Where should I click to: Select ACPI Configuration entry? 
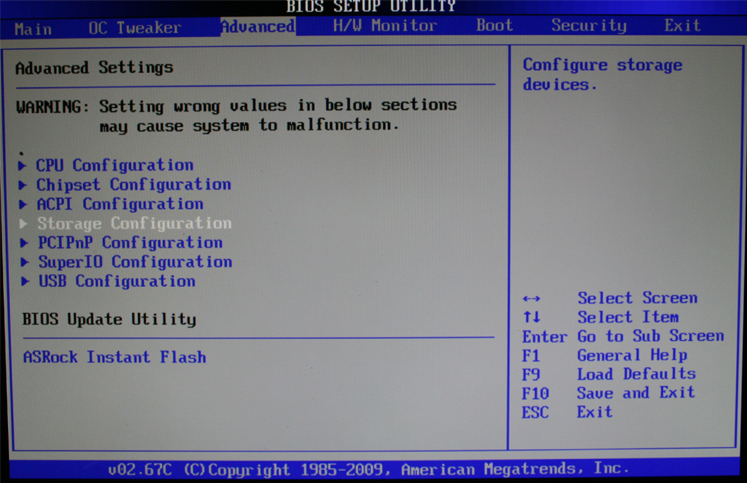[120, 204]
